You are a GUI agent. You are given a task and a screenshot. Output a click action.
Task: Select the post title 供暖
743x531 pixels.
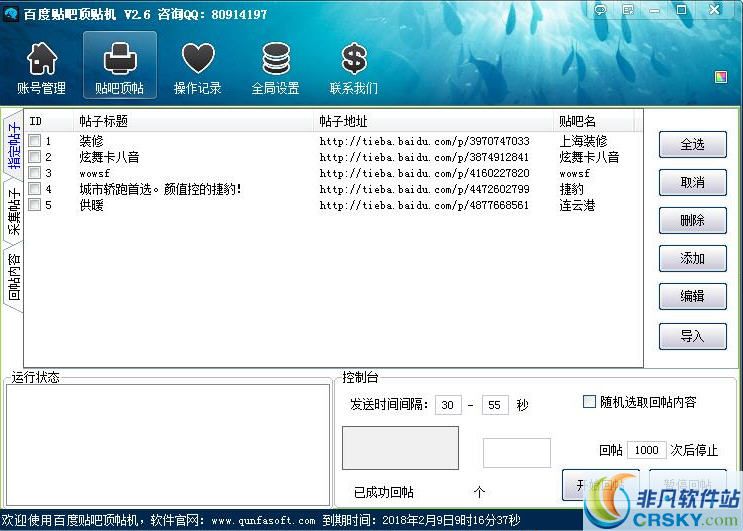coord(91,205)
